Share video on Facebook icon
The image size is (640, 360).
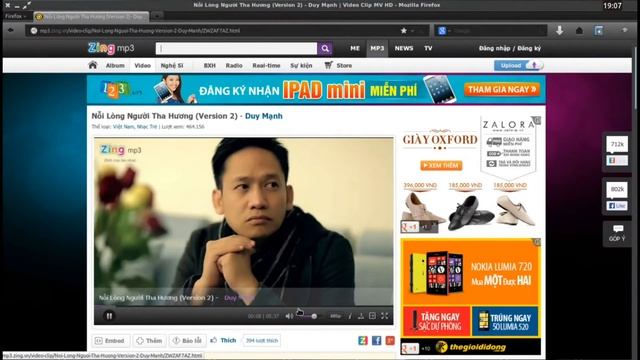[x=376, y=340]
